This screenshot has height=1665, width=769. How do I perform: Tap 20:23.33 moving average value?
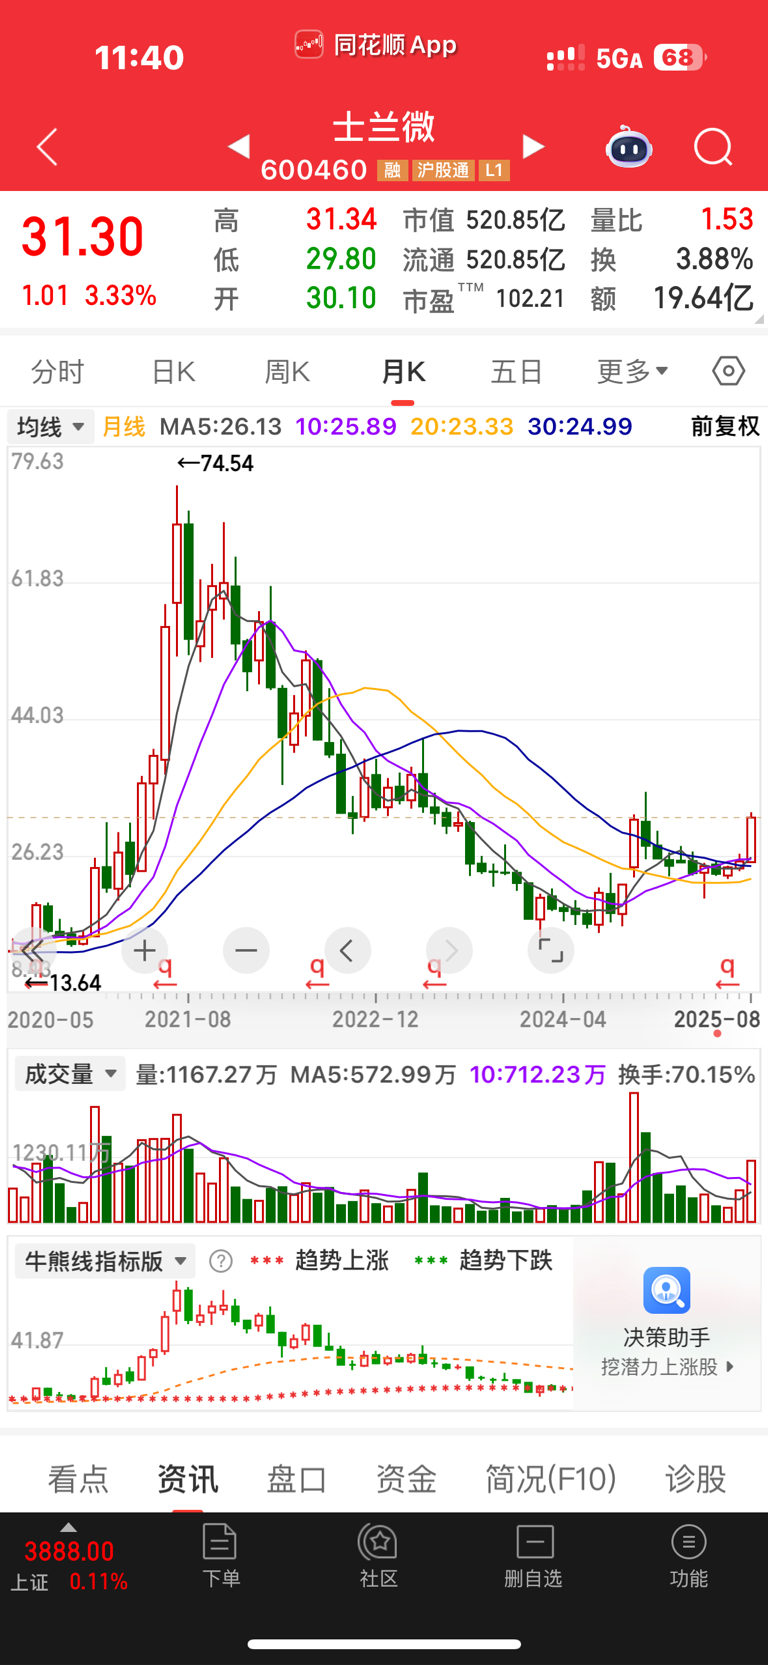click(x=462, y=427)
